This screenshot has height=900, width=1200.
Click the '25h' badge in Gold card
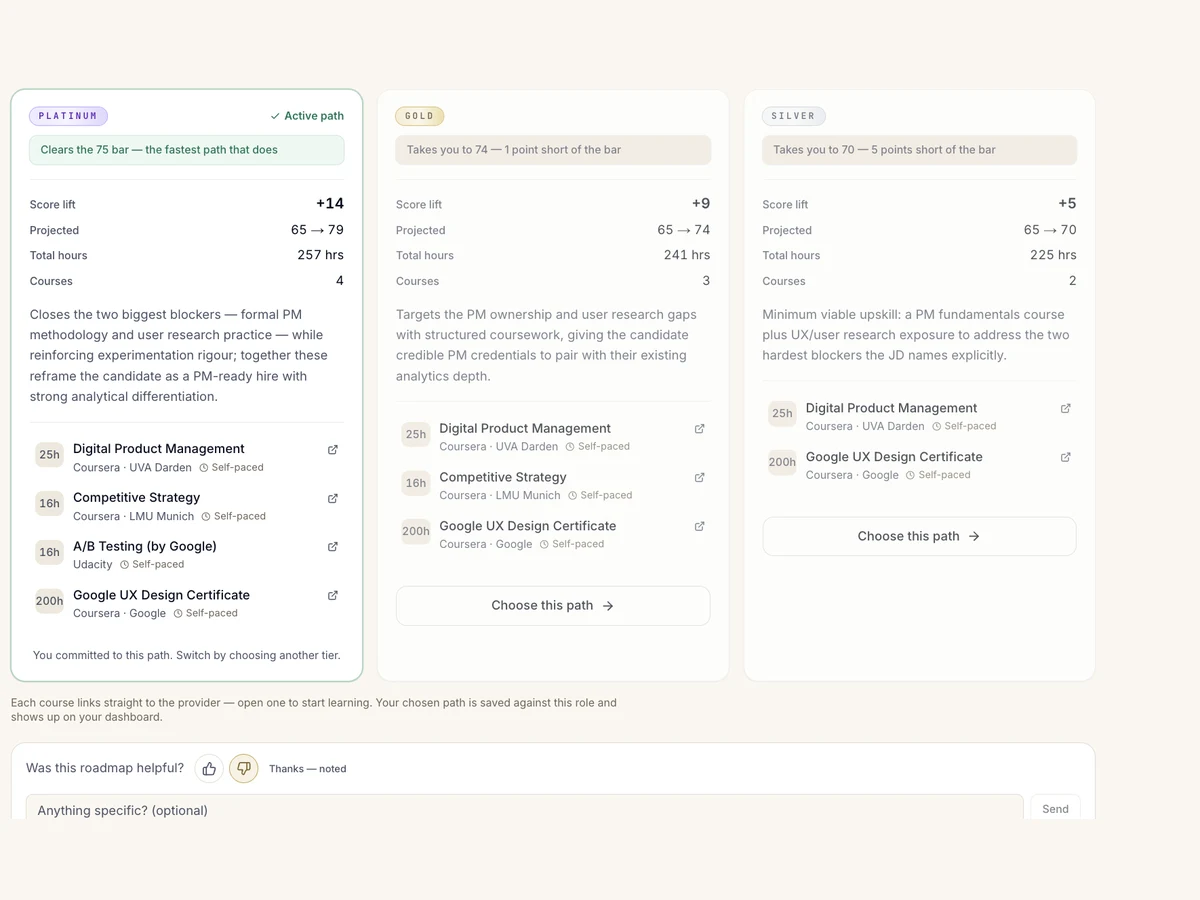[416, 434]
